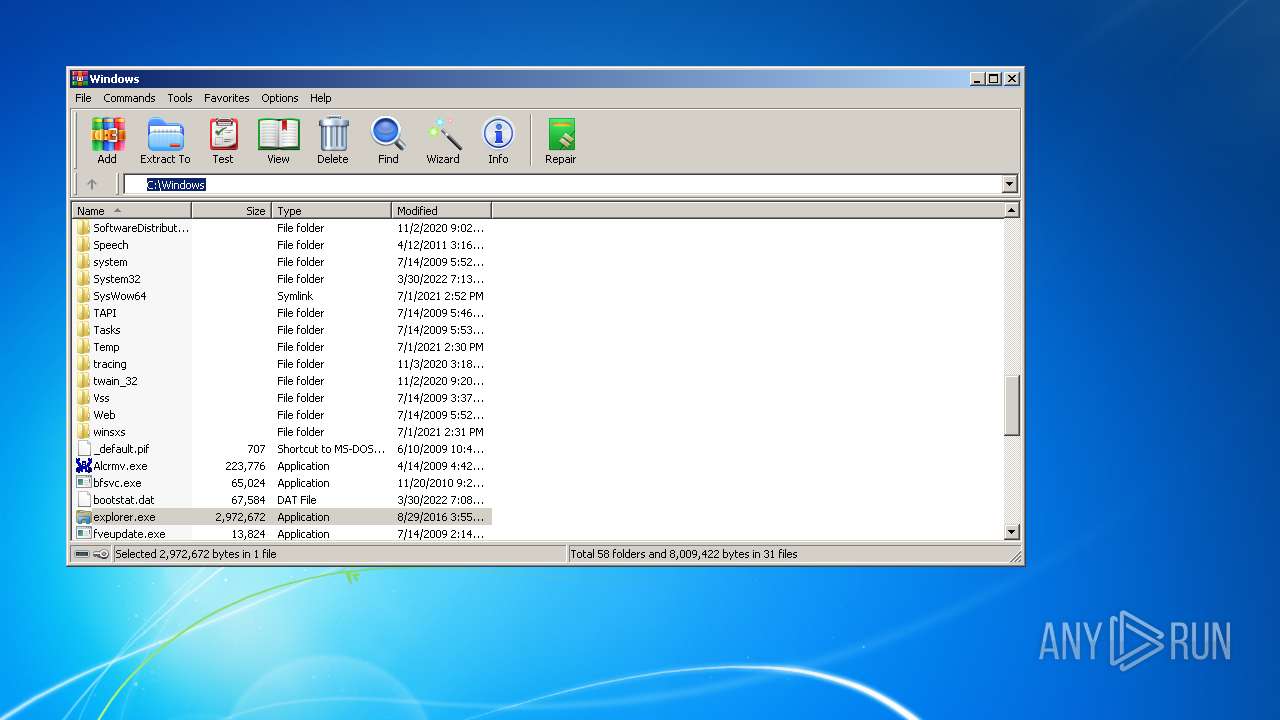
Task: Select the SysWow64 symlink folder icon
Action: pyautogui.click(x=84, y=296)
